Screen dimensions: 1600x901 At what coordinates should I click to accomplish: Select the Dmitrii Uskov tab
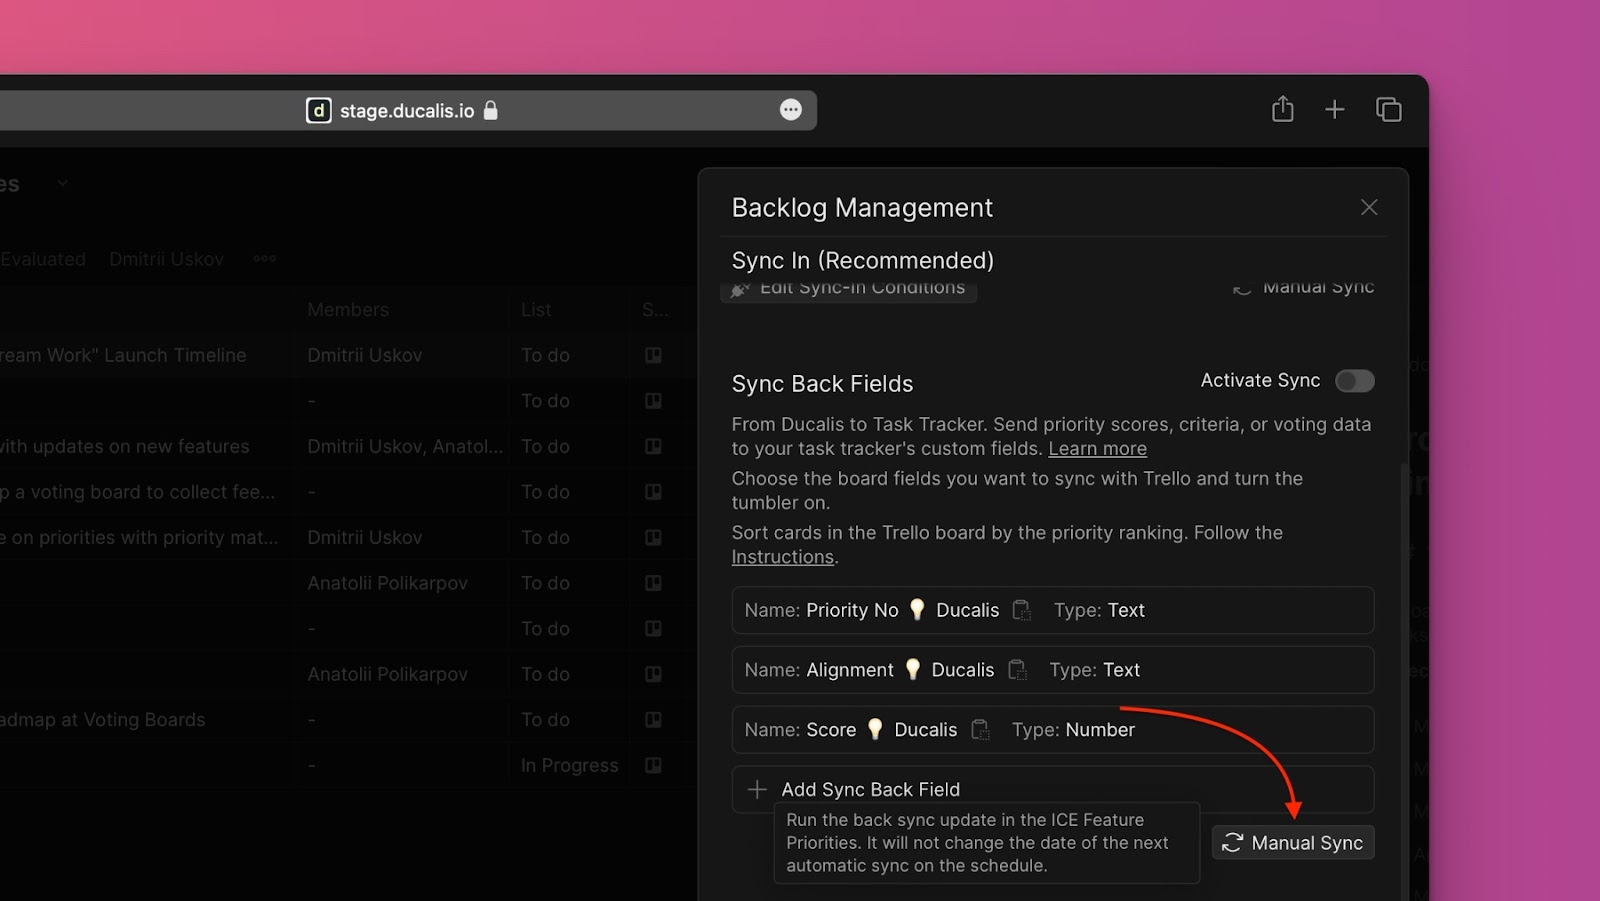click(x=166, y=259)
